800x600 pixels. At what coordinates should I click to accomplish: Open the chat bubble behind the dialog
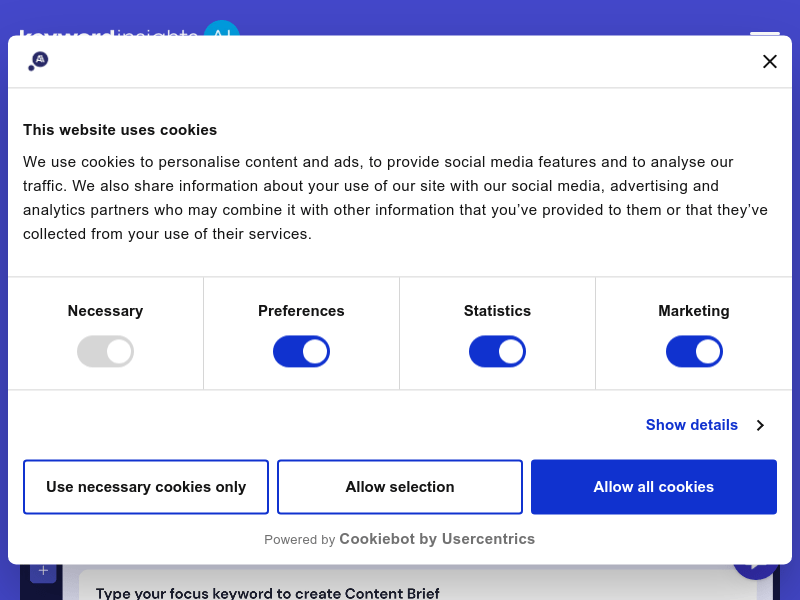click(756, 570)
